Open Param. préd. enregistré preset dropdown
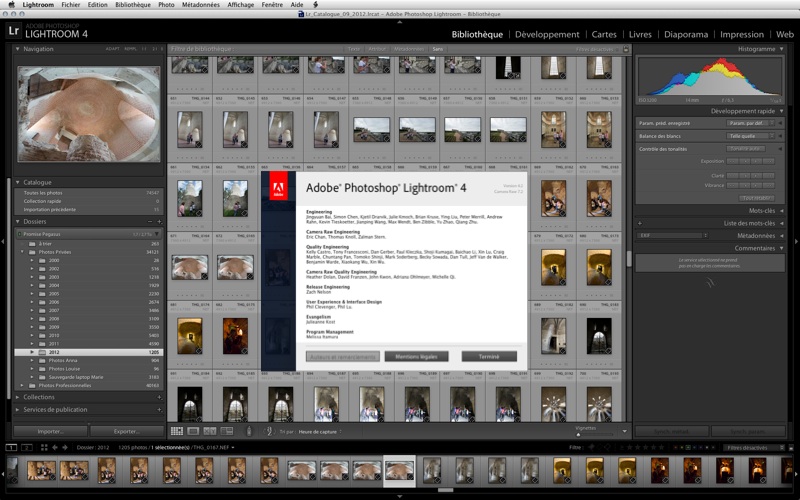800x500 pixels. [751, 123]
